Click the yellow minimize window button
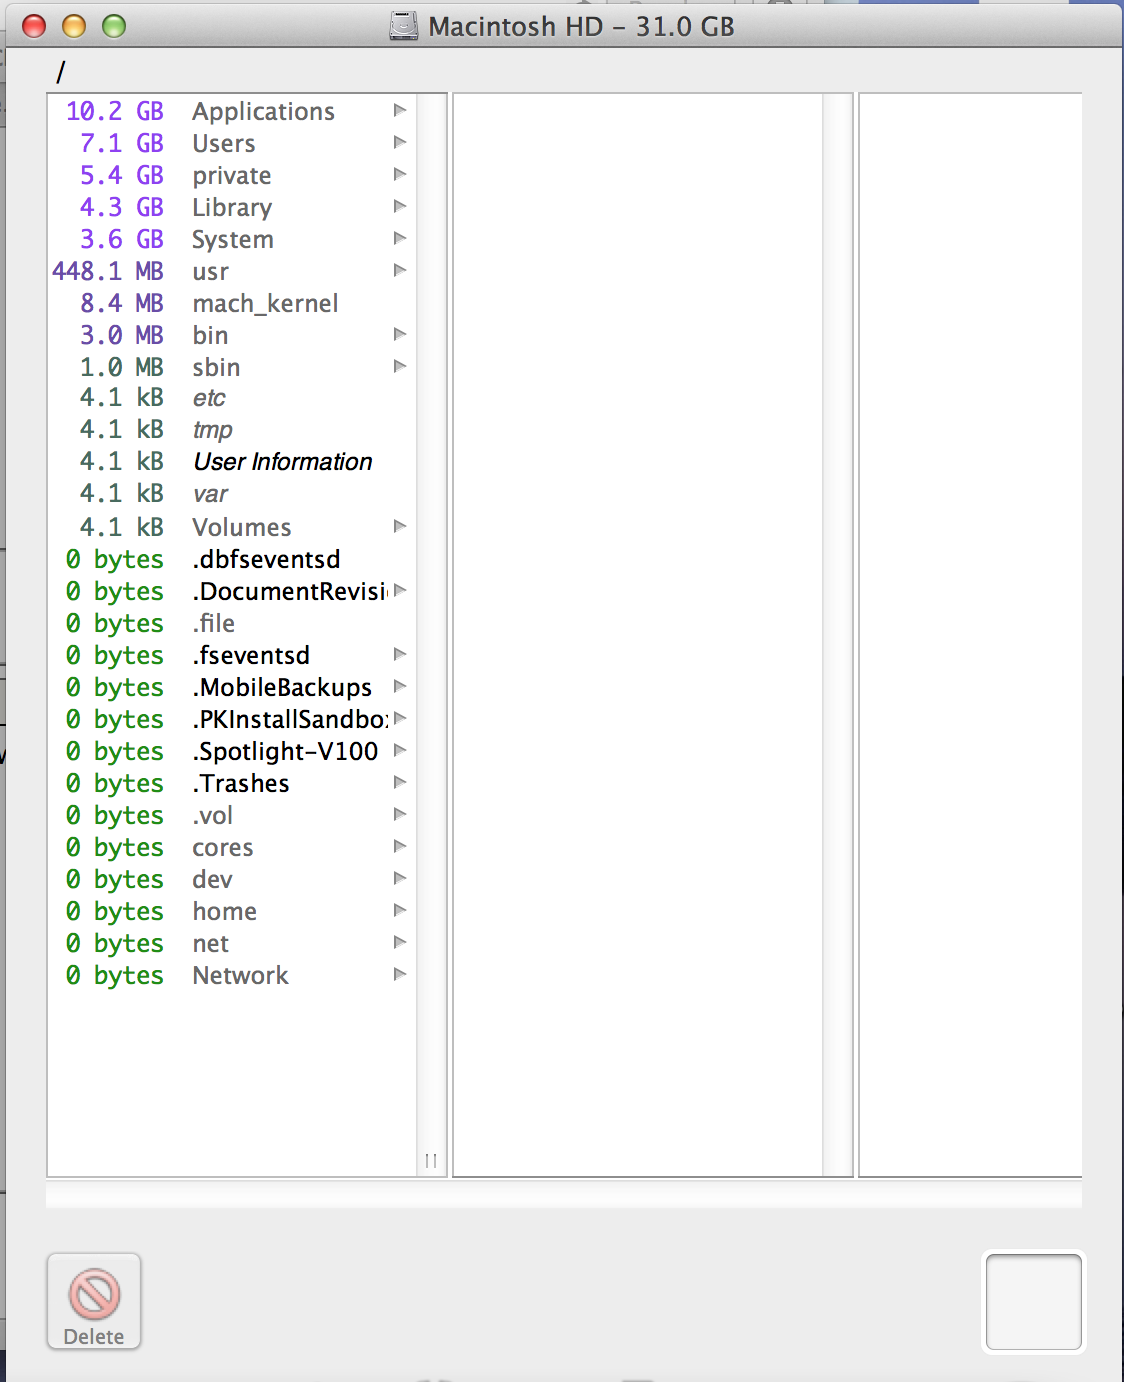The height and width of the screenshot is (1382, 1124). (x=74, y=26)
